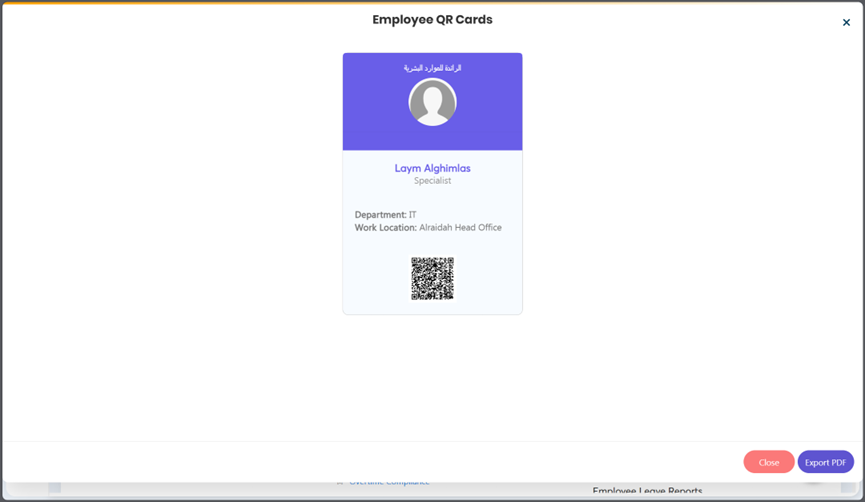Click the employee avatar placeholder icon
Image resolution: width=865 pixels, height=502 pixels.
(x=432, y=101)
